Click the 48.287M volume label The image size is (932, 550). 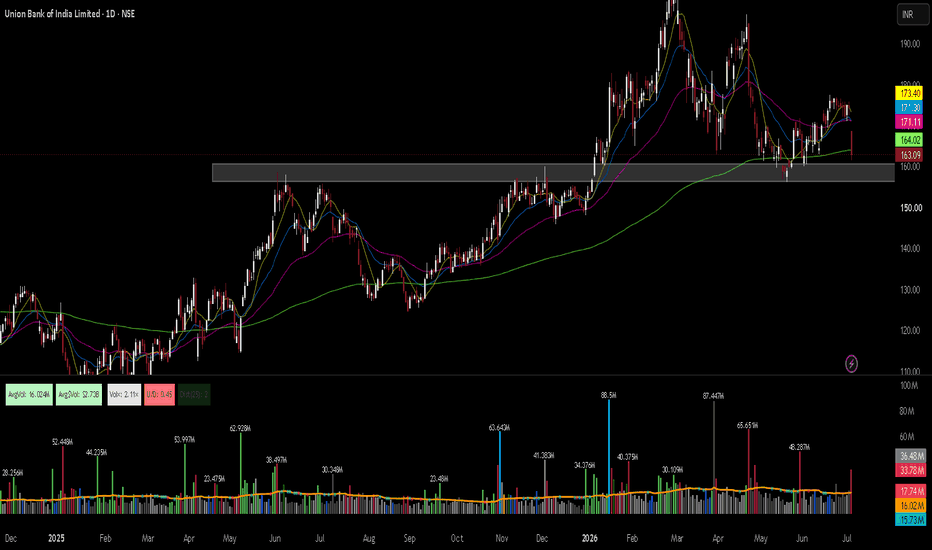coord(799,447)
